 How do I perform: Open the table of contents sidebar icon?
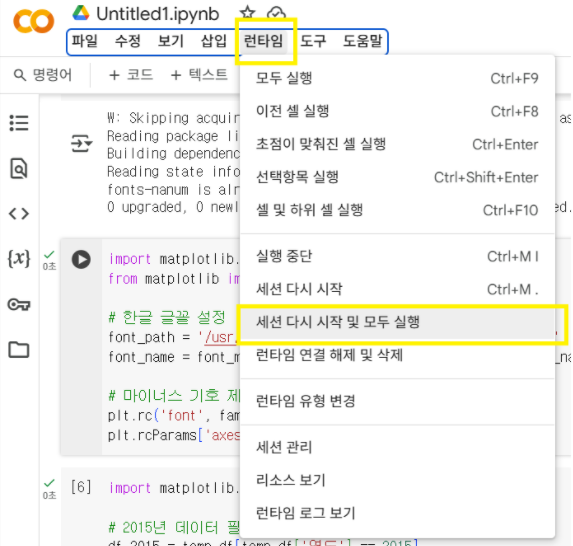click(x=19, y=123)
